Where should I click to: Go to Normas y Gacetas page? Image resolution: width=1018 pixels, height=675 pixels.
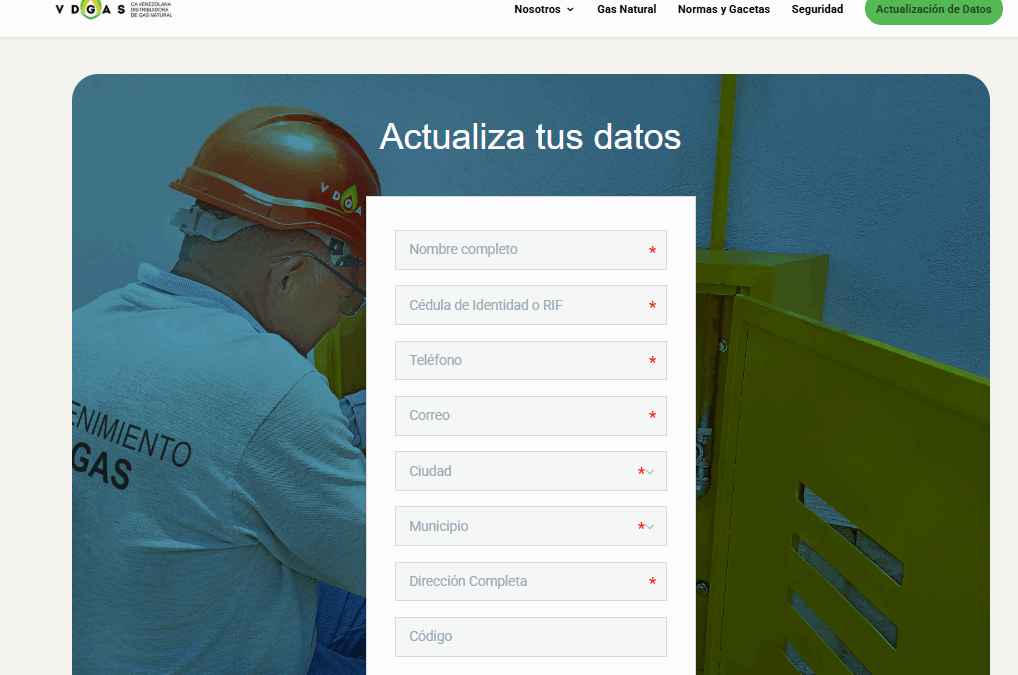tap(723, 9)
